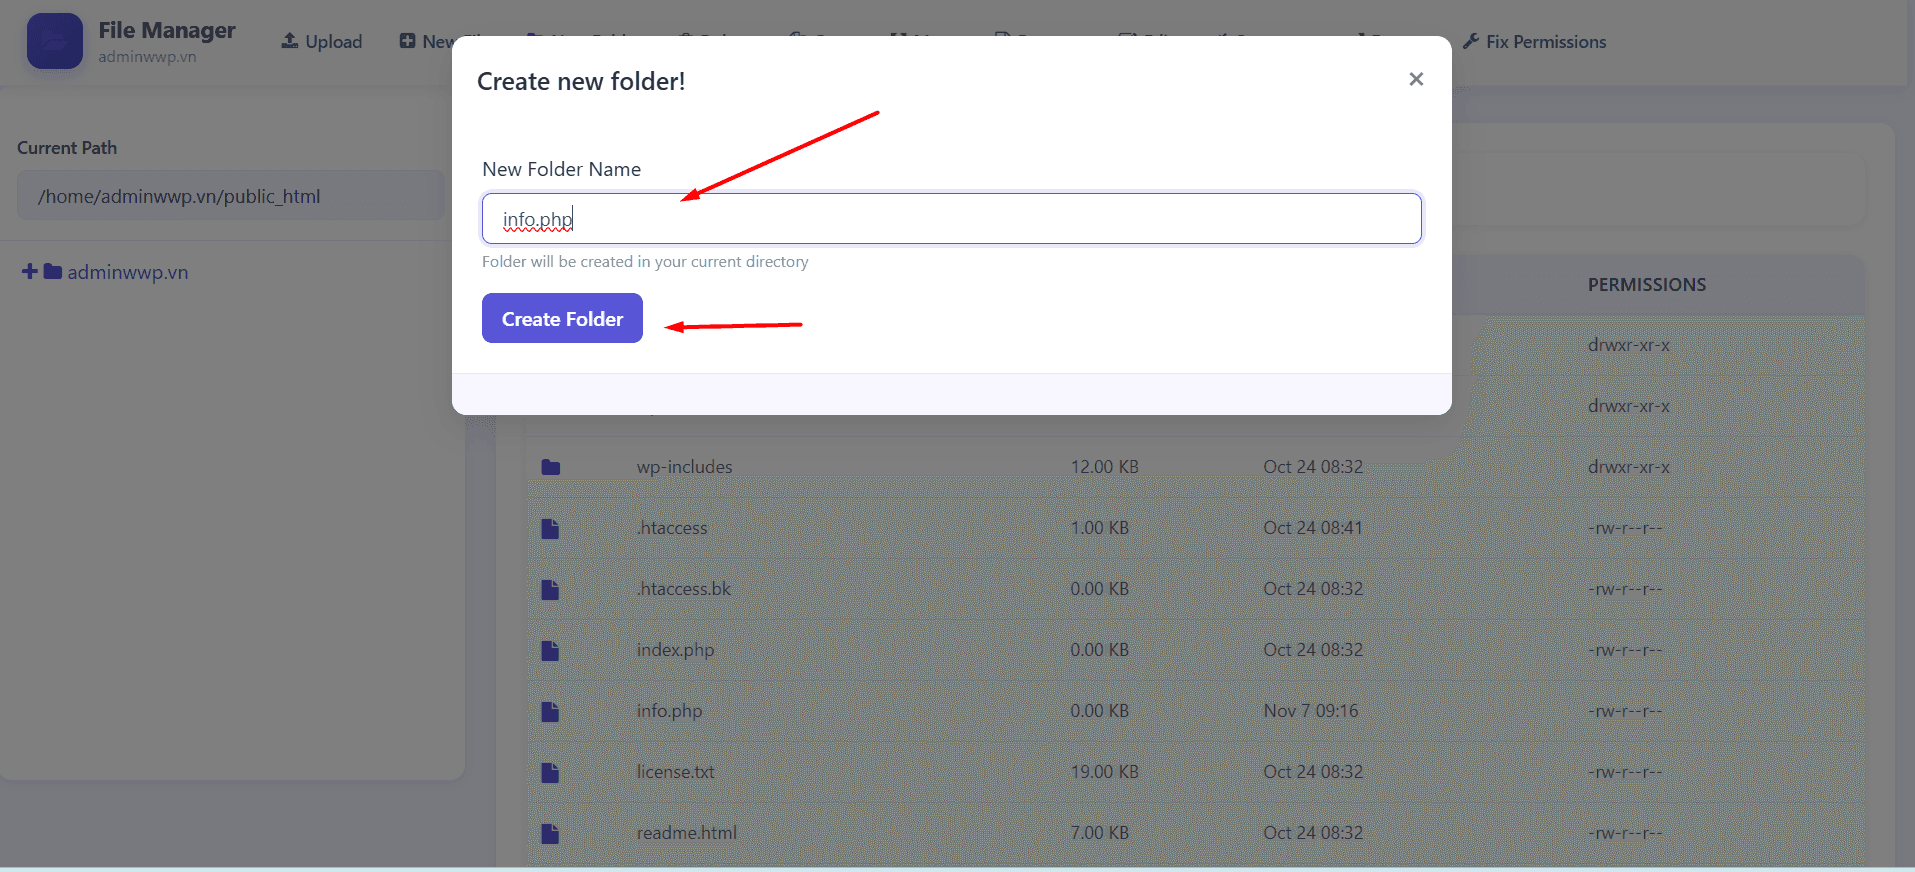This screenshot has height=872, width=1915.
Task: Click the readme.html file icon
Action: pos(550,833)
